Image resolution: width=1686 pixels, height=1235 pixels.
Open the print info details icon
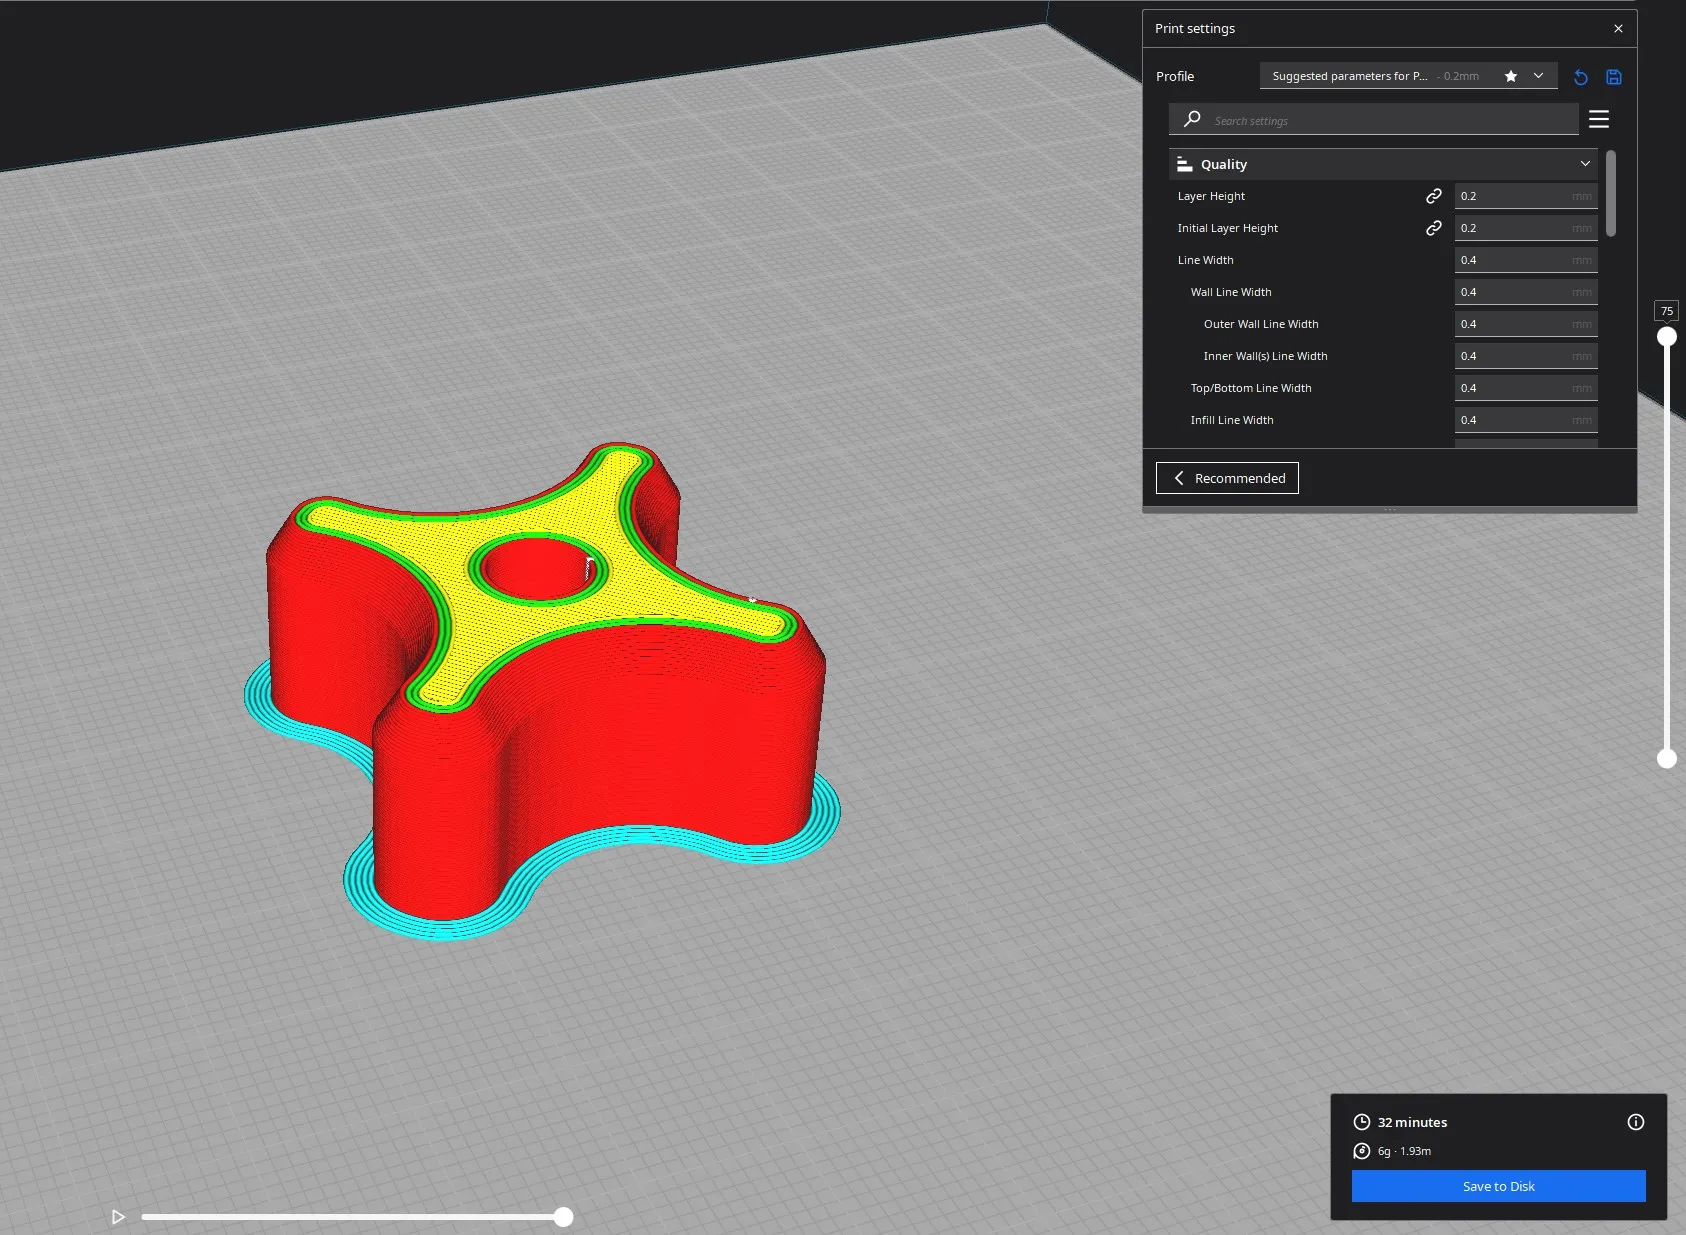[x=1635, y=1122]
